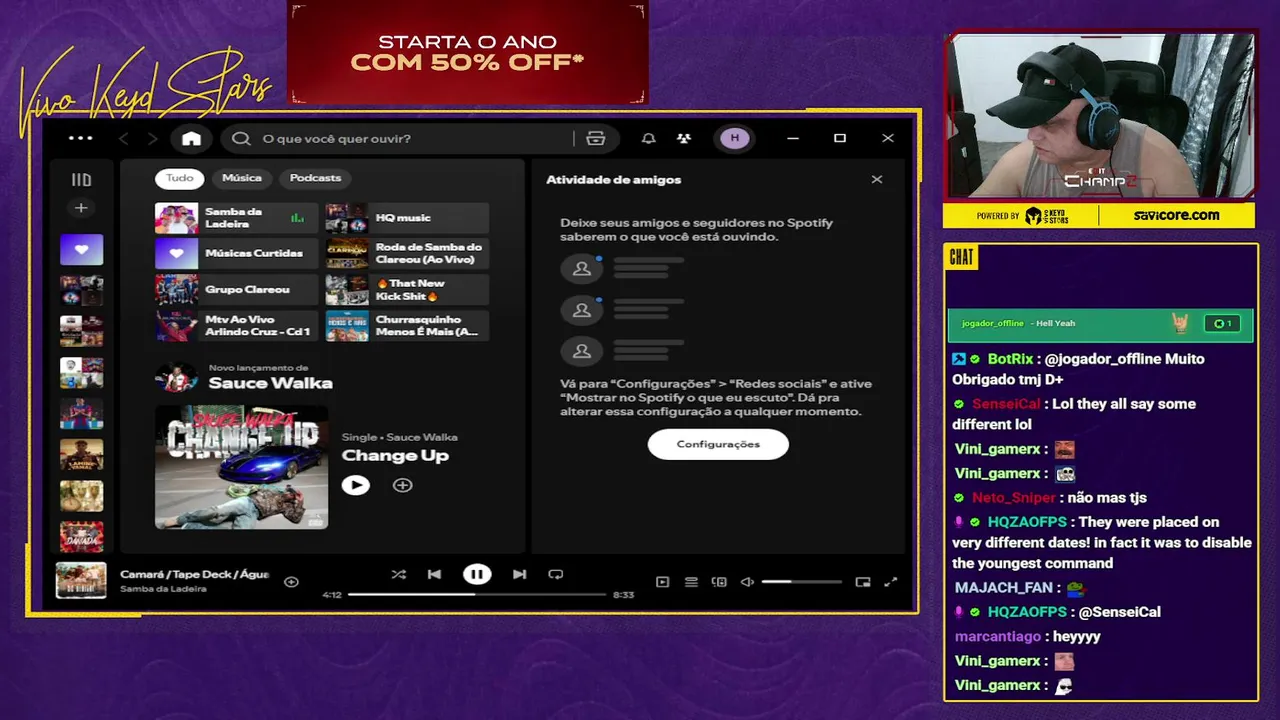This screenshot has height=720, width=1280.
Task: Click BotRix username in chat
Action: tap(1010, 359)
